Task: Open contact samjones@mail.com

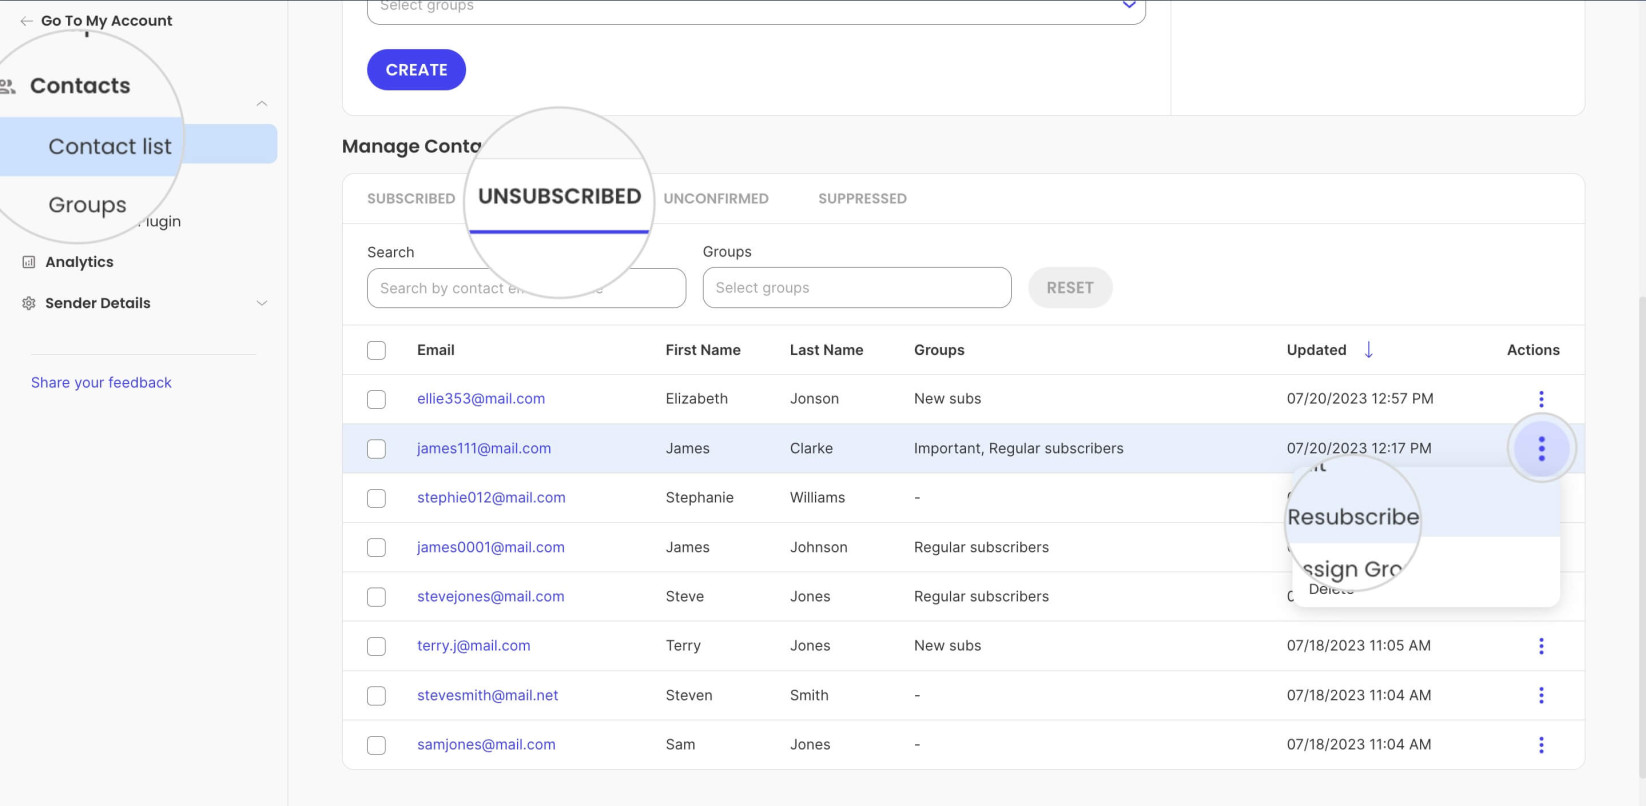Action: [486, 745]
